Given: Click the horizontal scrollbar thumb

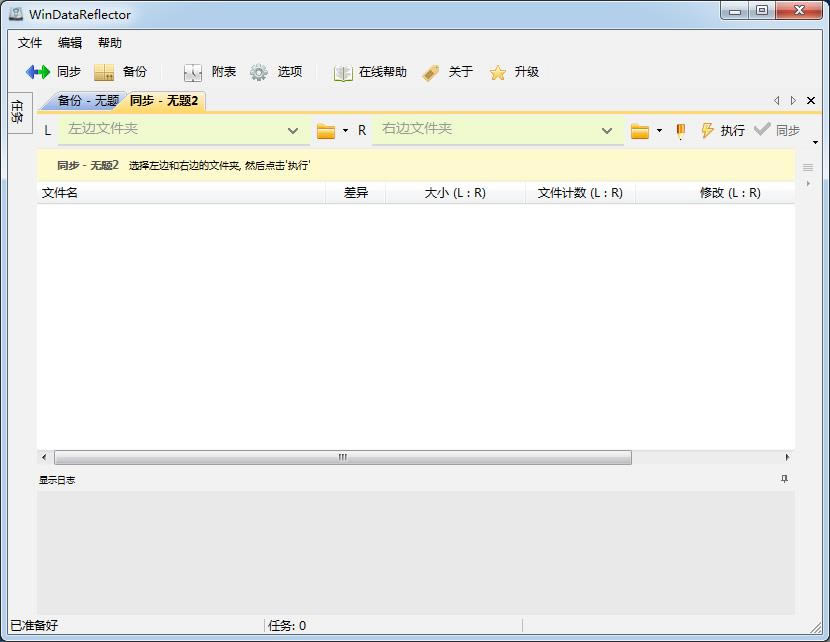Looking at the screenshot, I should click(x=343, y=457).
